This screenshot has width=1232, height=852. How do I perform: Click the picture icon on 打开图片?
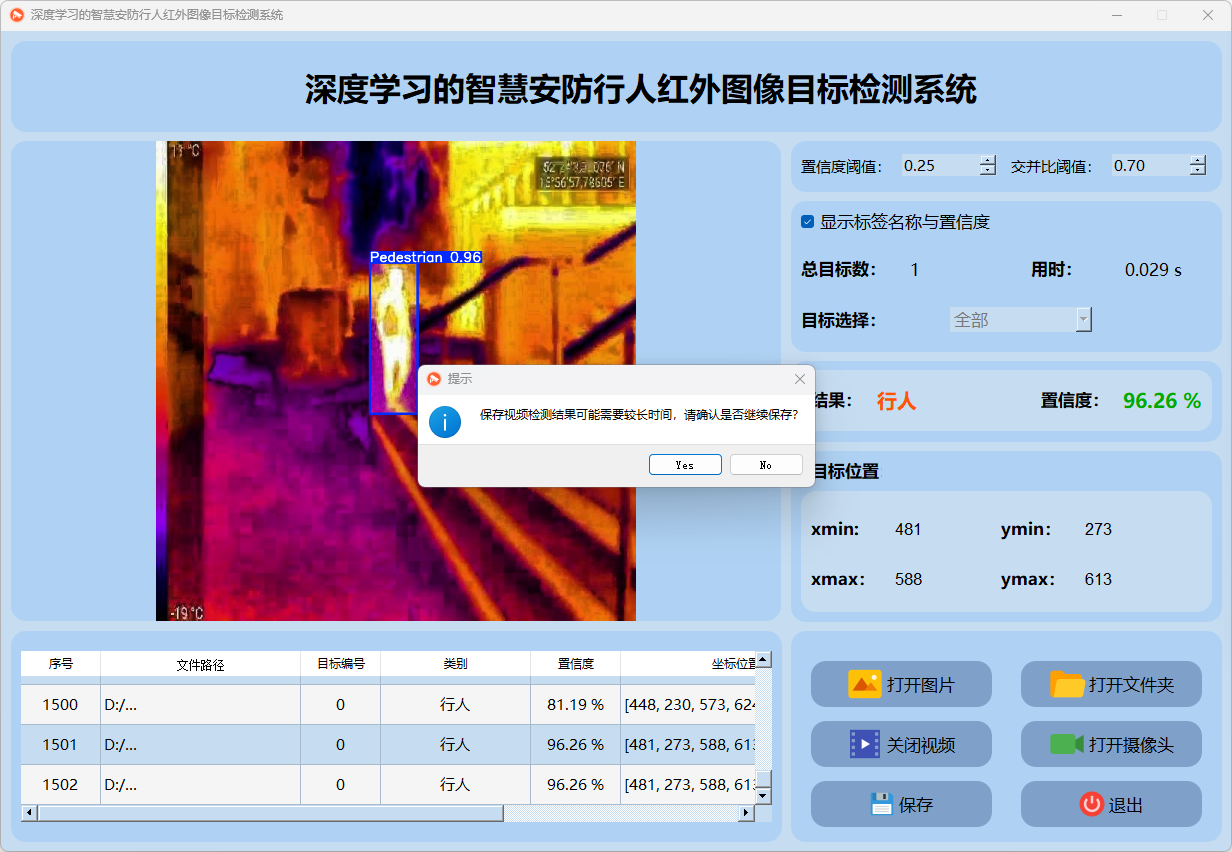pyautogui.click(x=864, y=684)
